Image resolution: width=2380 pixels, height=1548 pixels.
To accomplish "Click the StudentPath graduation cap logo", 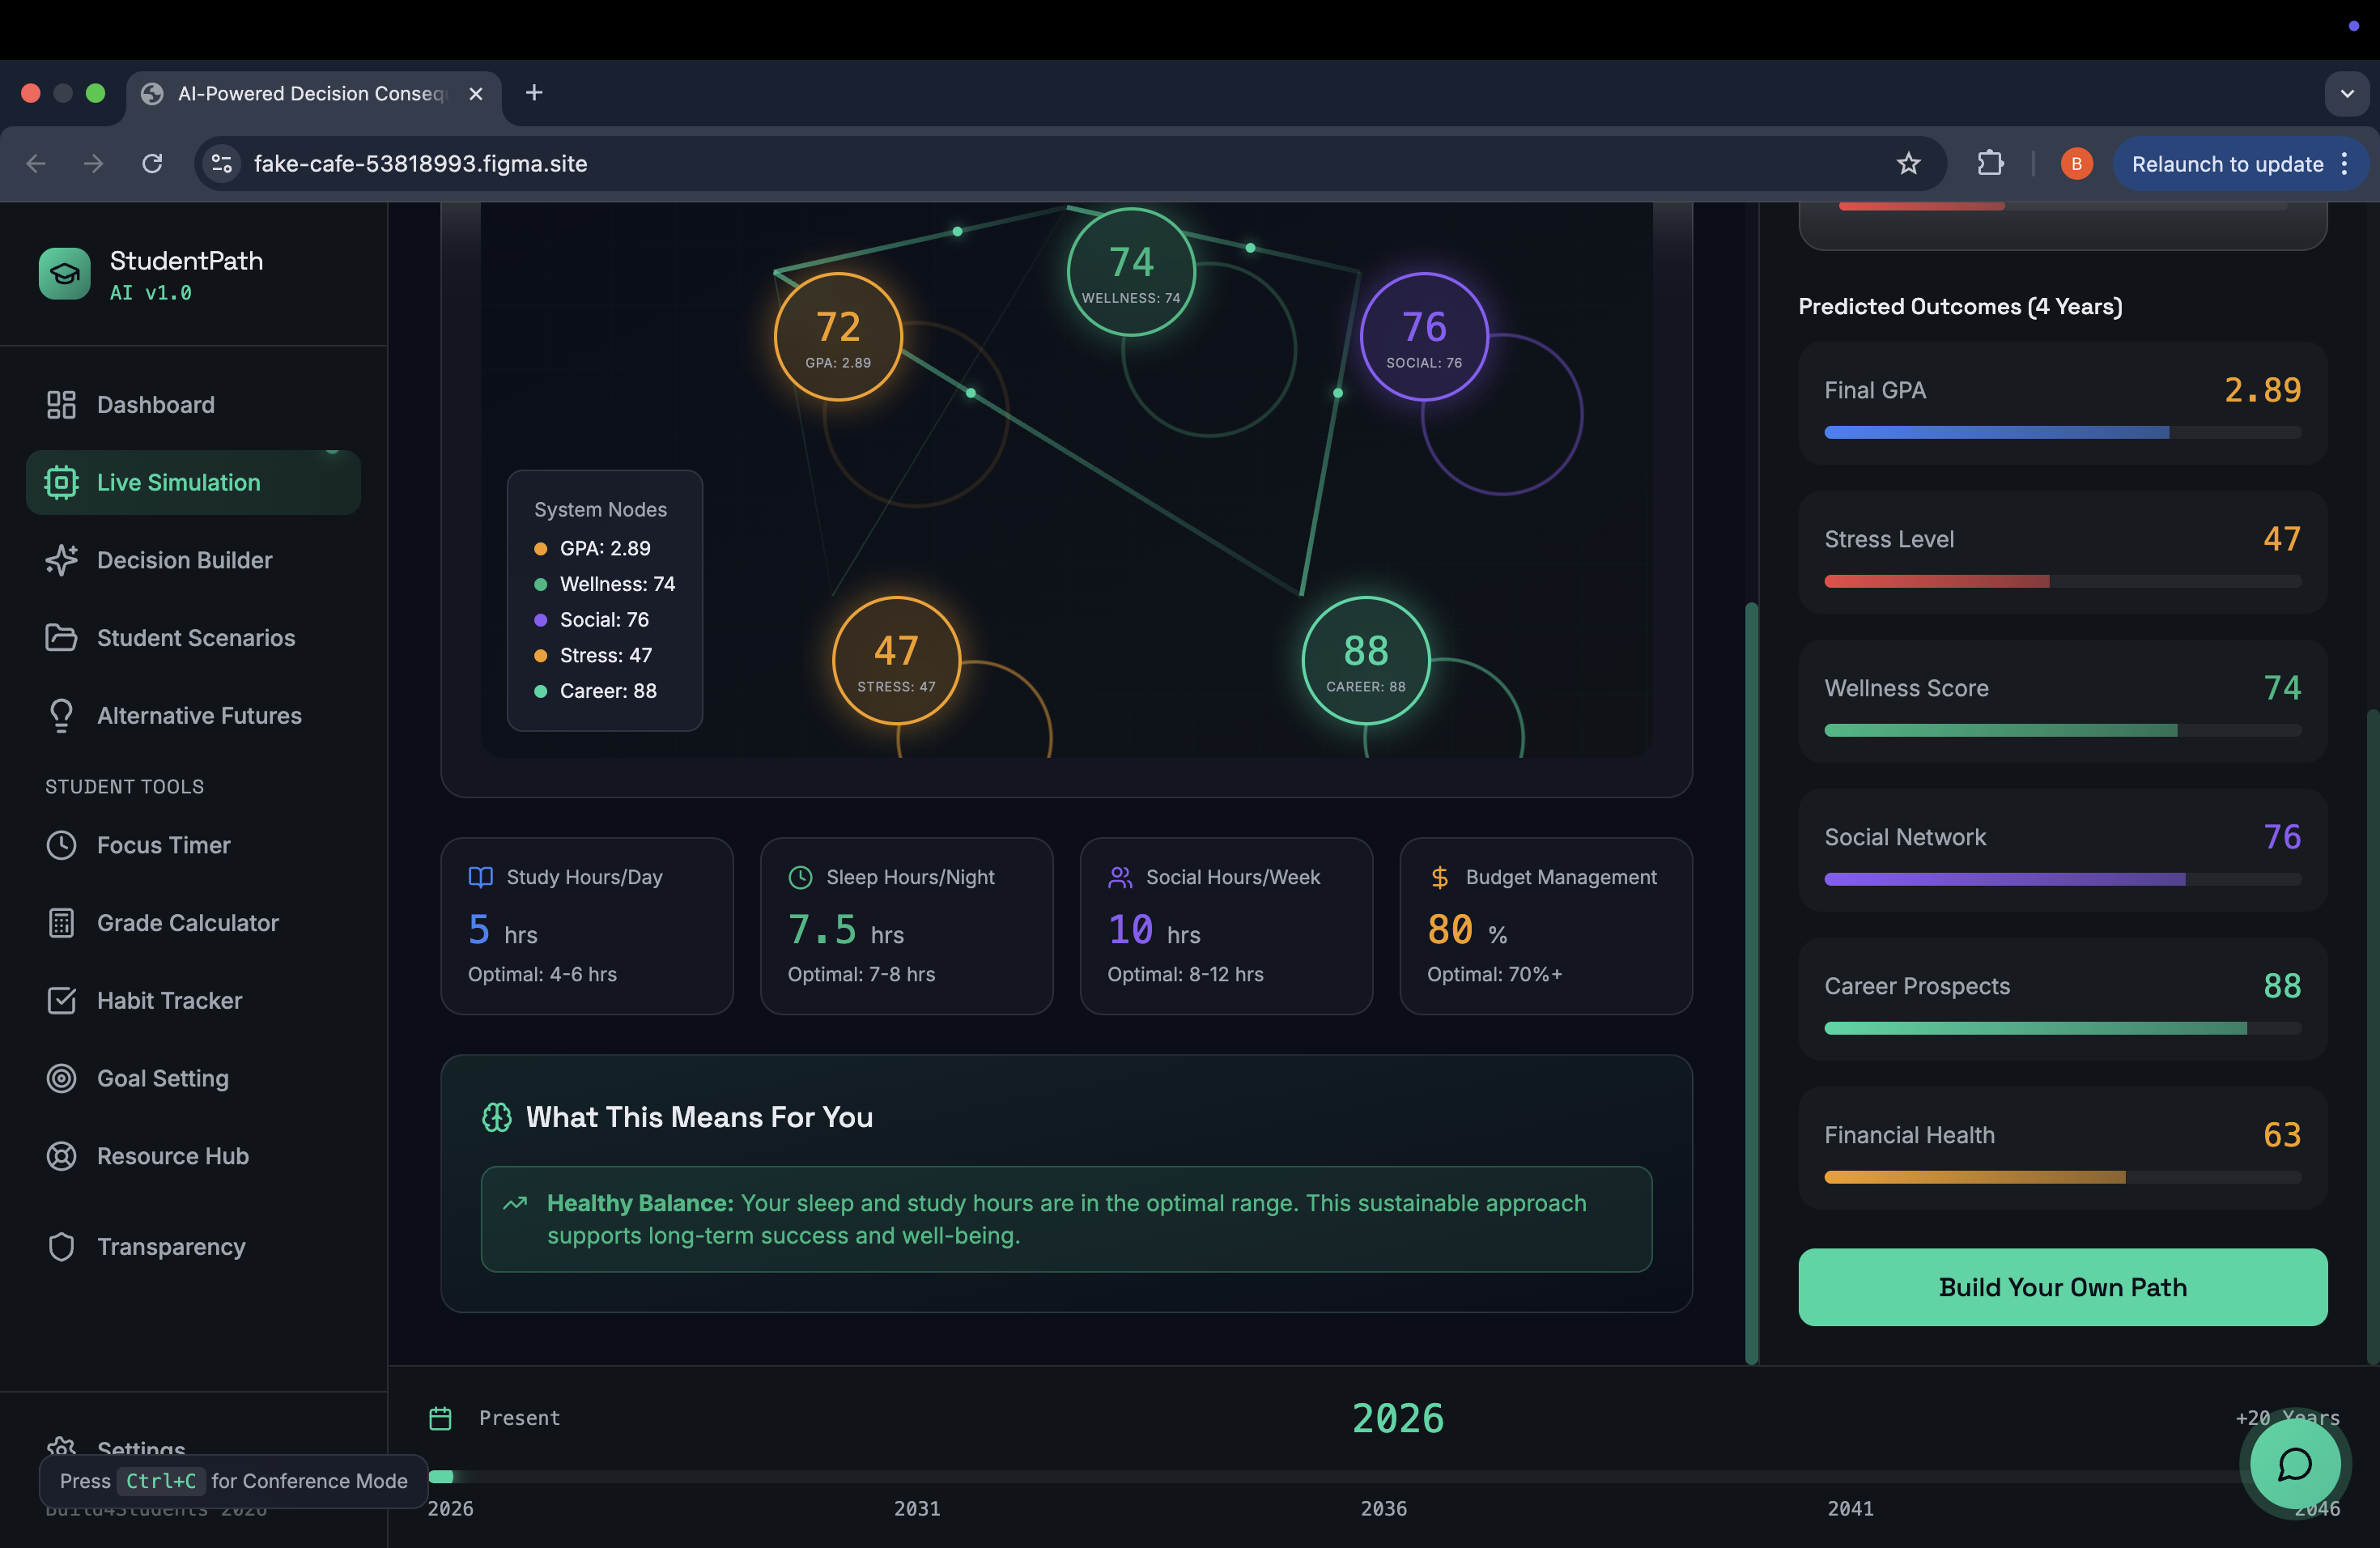I will pyautogui.click(x=64, y=274).
